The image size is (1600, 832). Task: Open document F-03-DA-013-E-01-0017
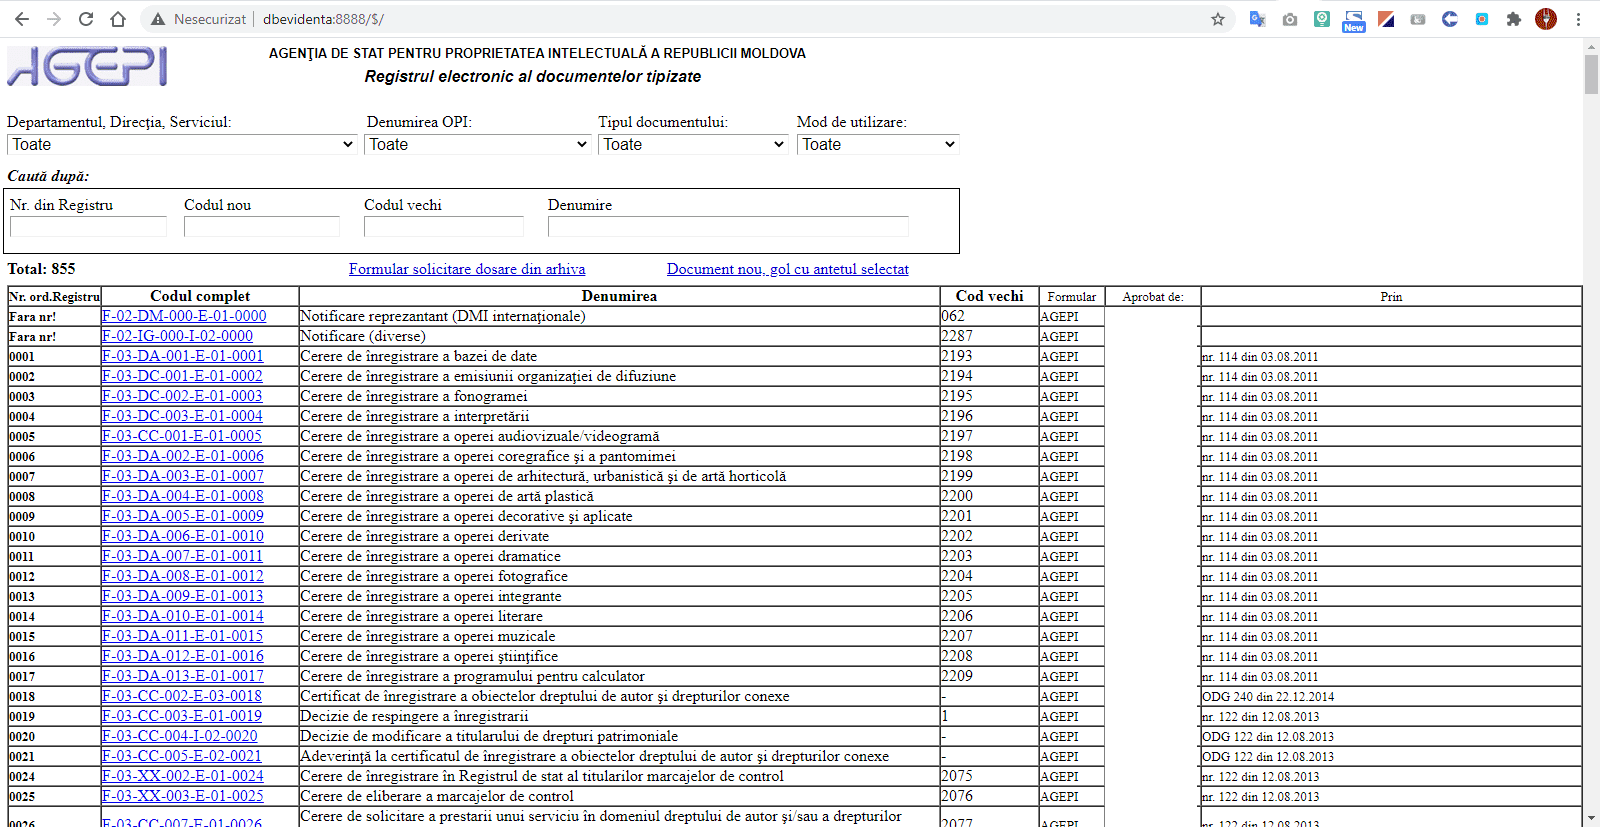click(x=183, y=676)
